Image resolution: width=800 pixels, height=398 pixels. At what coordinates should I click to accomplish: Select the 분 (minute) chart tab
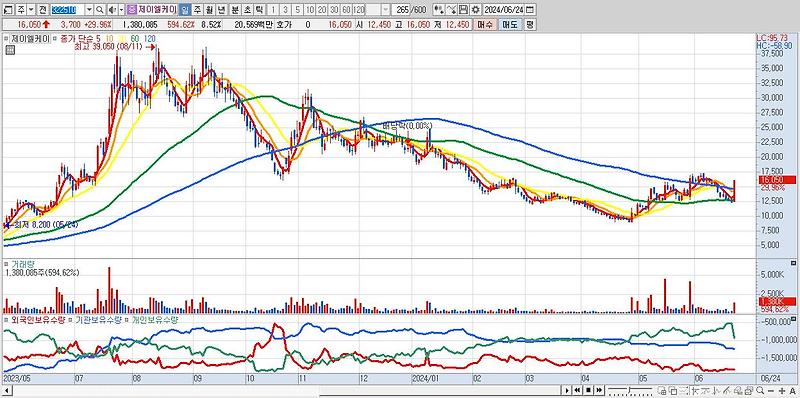(x=234, y=10)
